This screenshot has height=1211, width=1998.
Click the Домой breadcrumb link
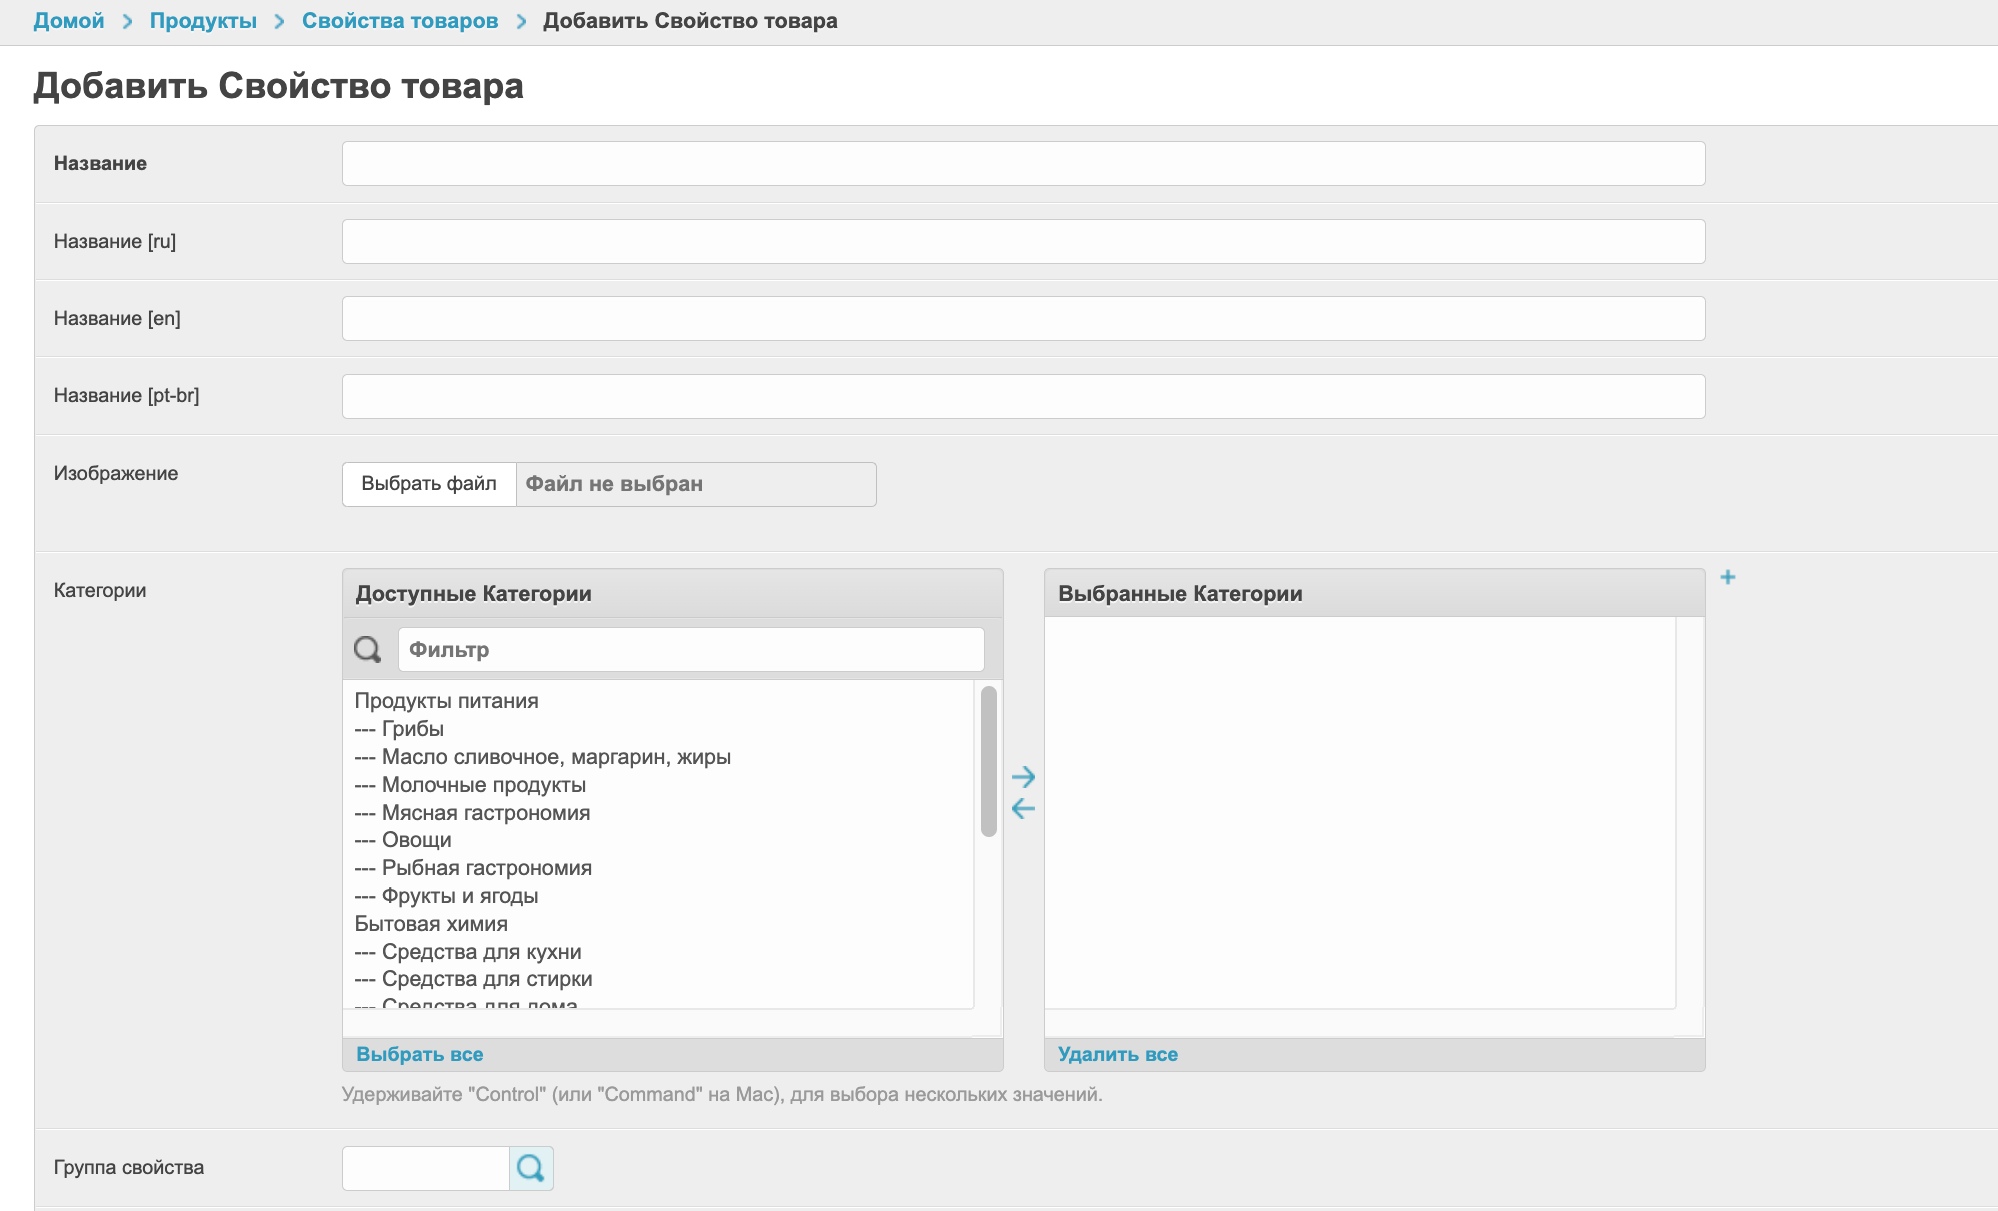tap(69, 21)
